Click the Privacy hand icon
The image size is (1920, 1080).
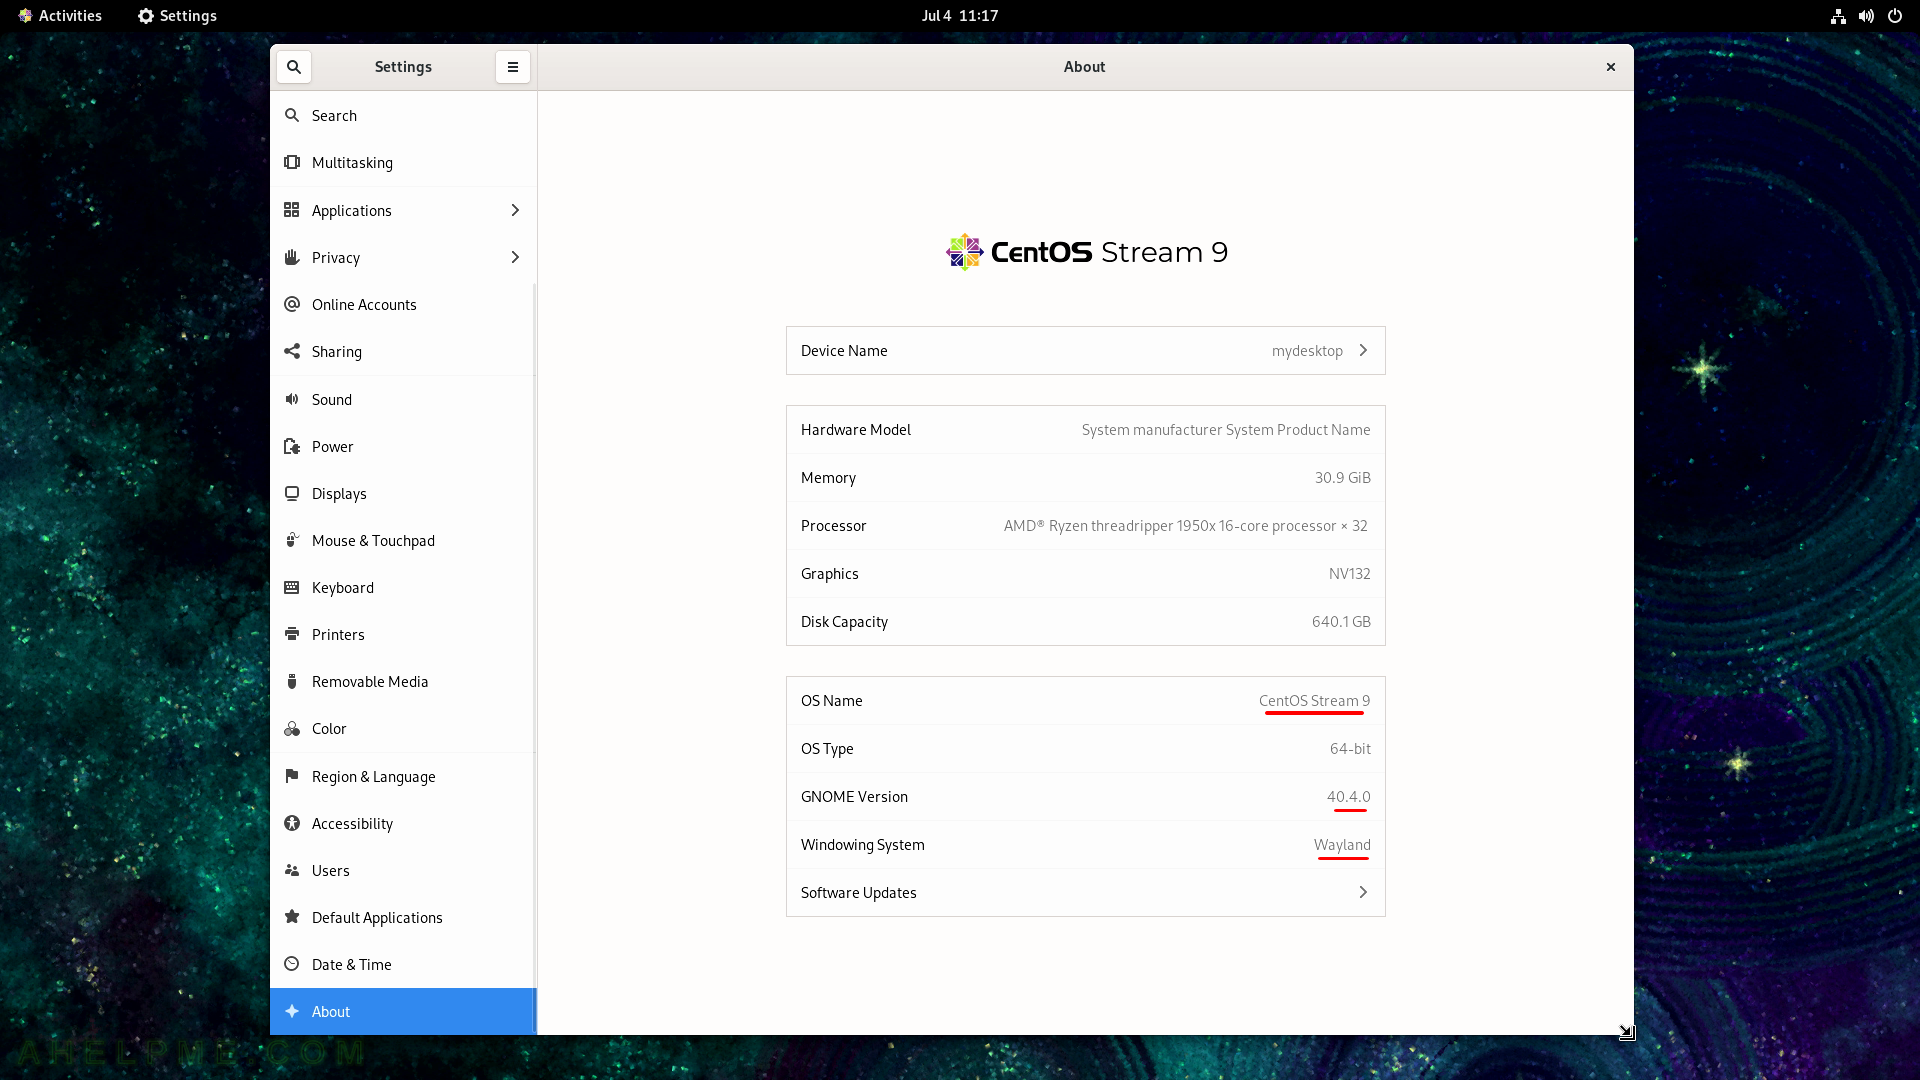[x=292, y=257]
